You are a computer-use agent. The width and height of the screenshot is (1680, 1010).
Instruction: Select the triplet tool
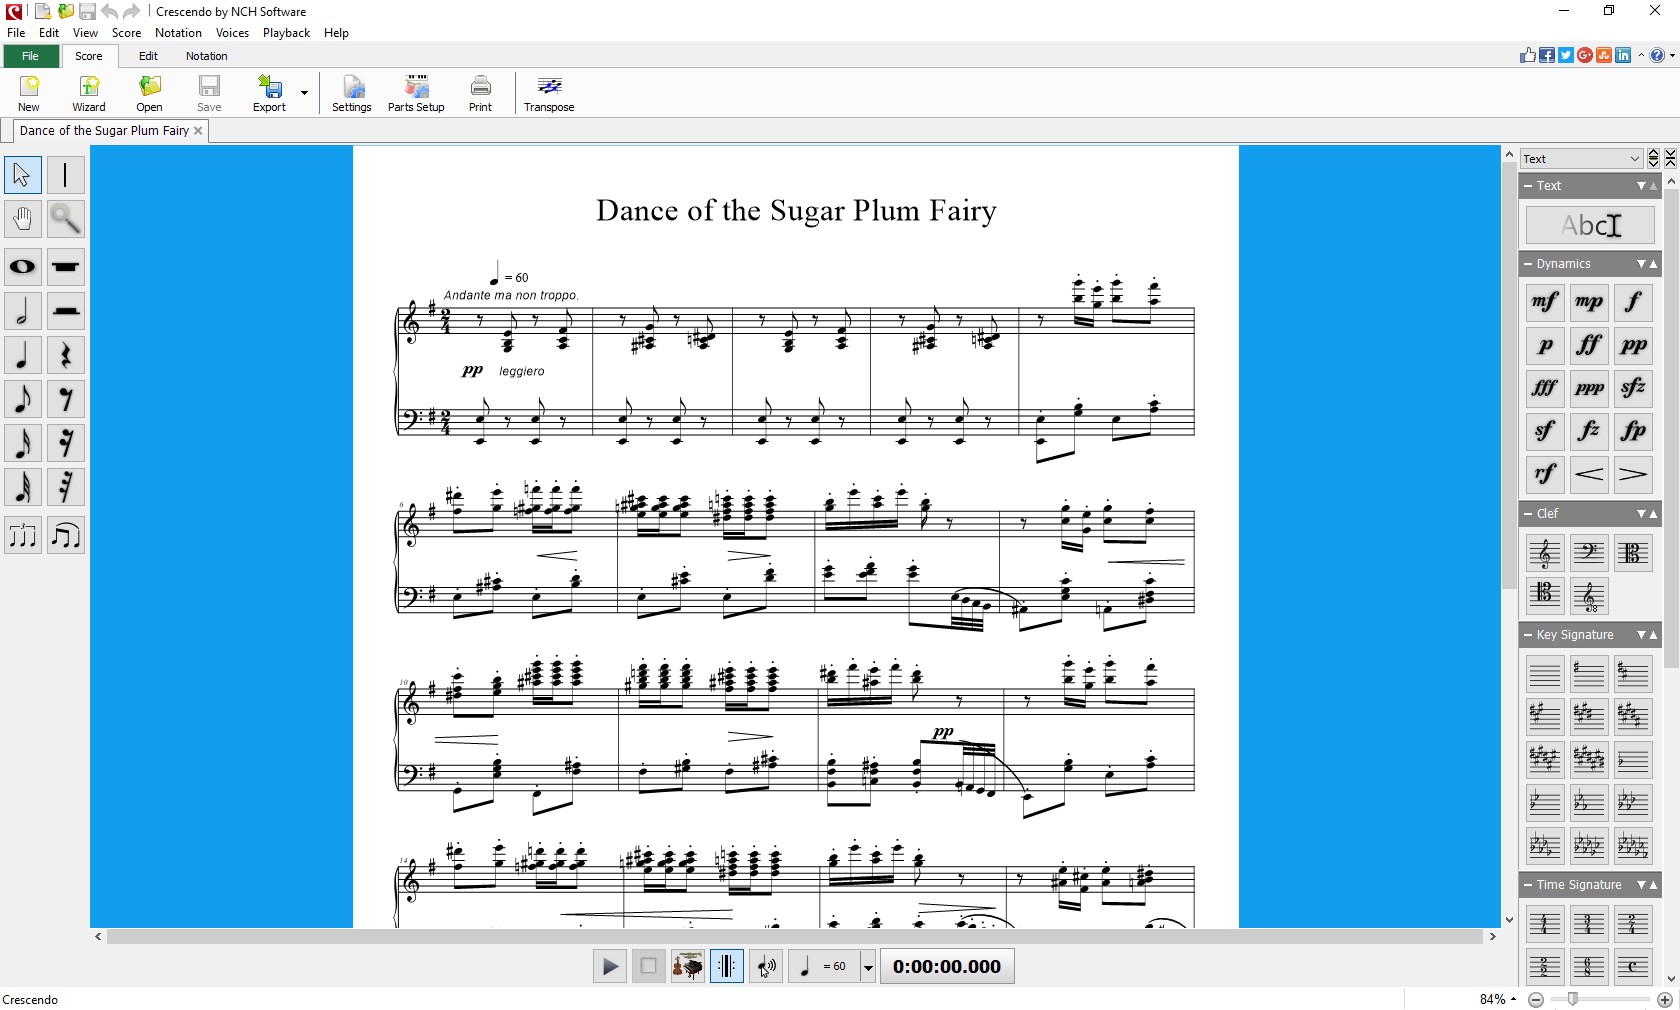tap(22, 536)
